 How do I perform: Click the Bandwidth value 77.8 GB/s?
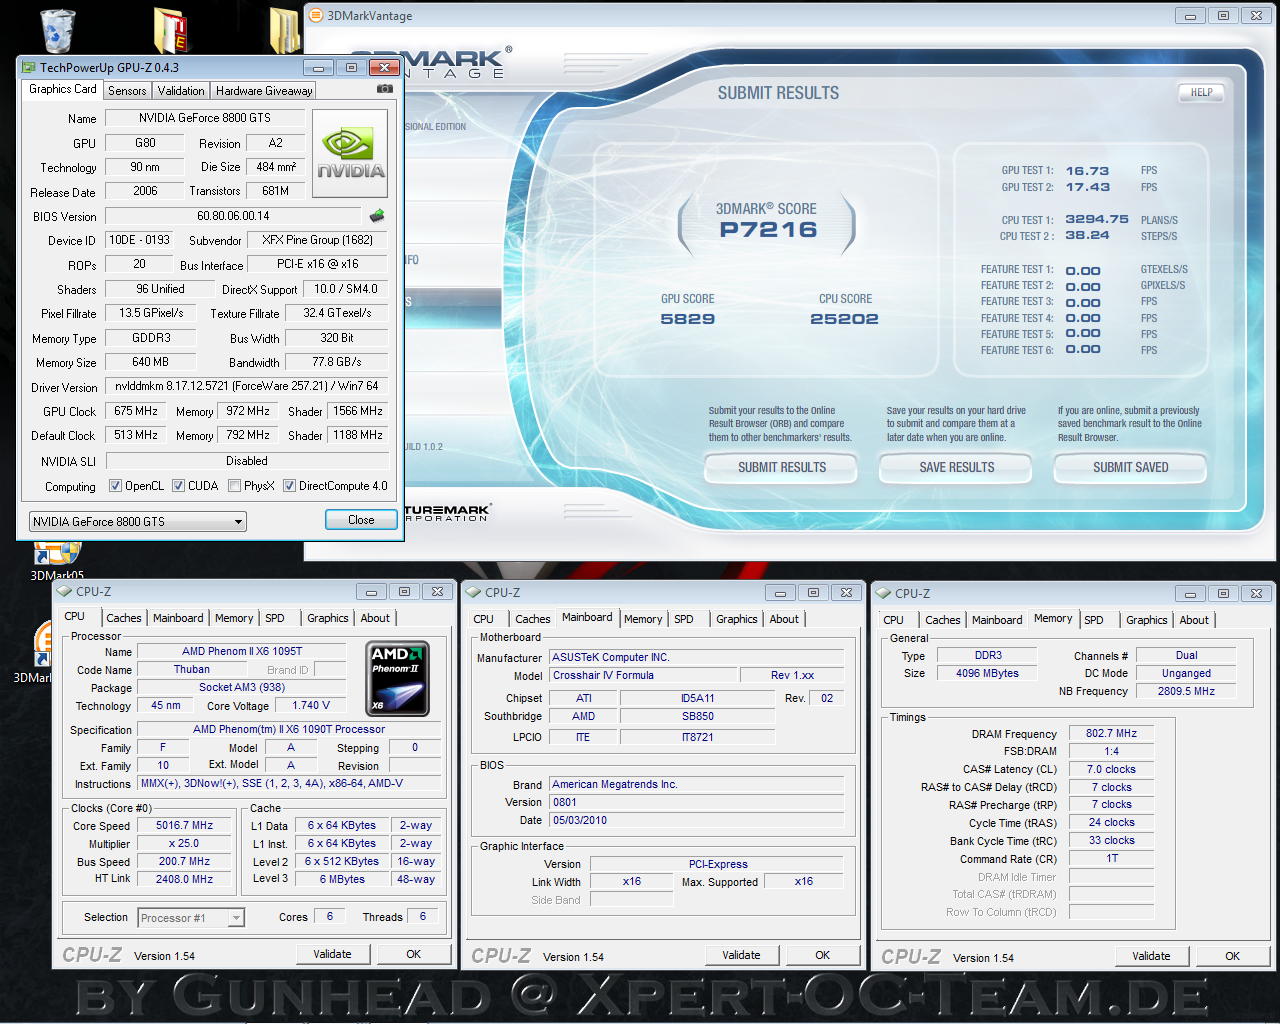click(337, 362)
